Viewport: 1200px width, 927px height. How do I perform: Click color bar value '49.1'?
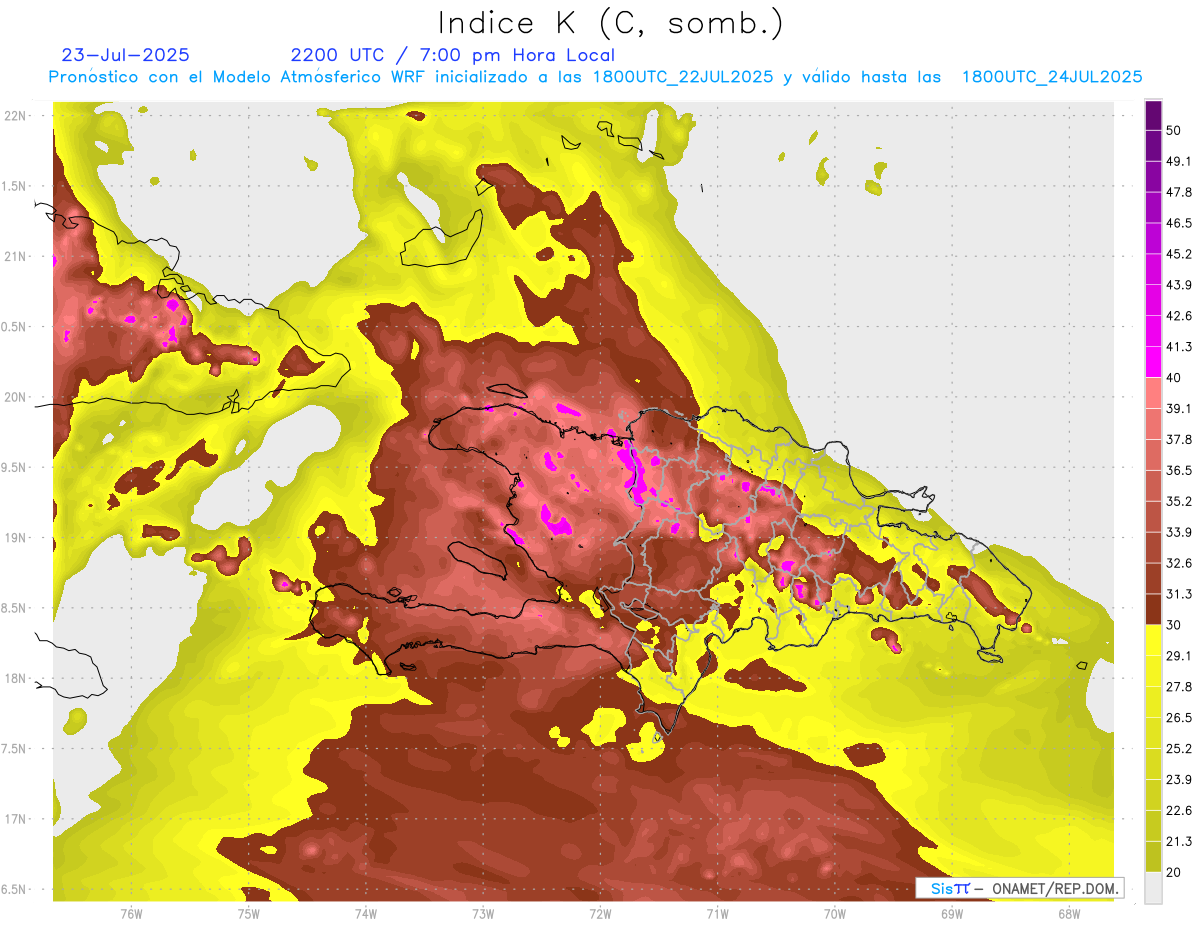1178,161
